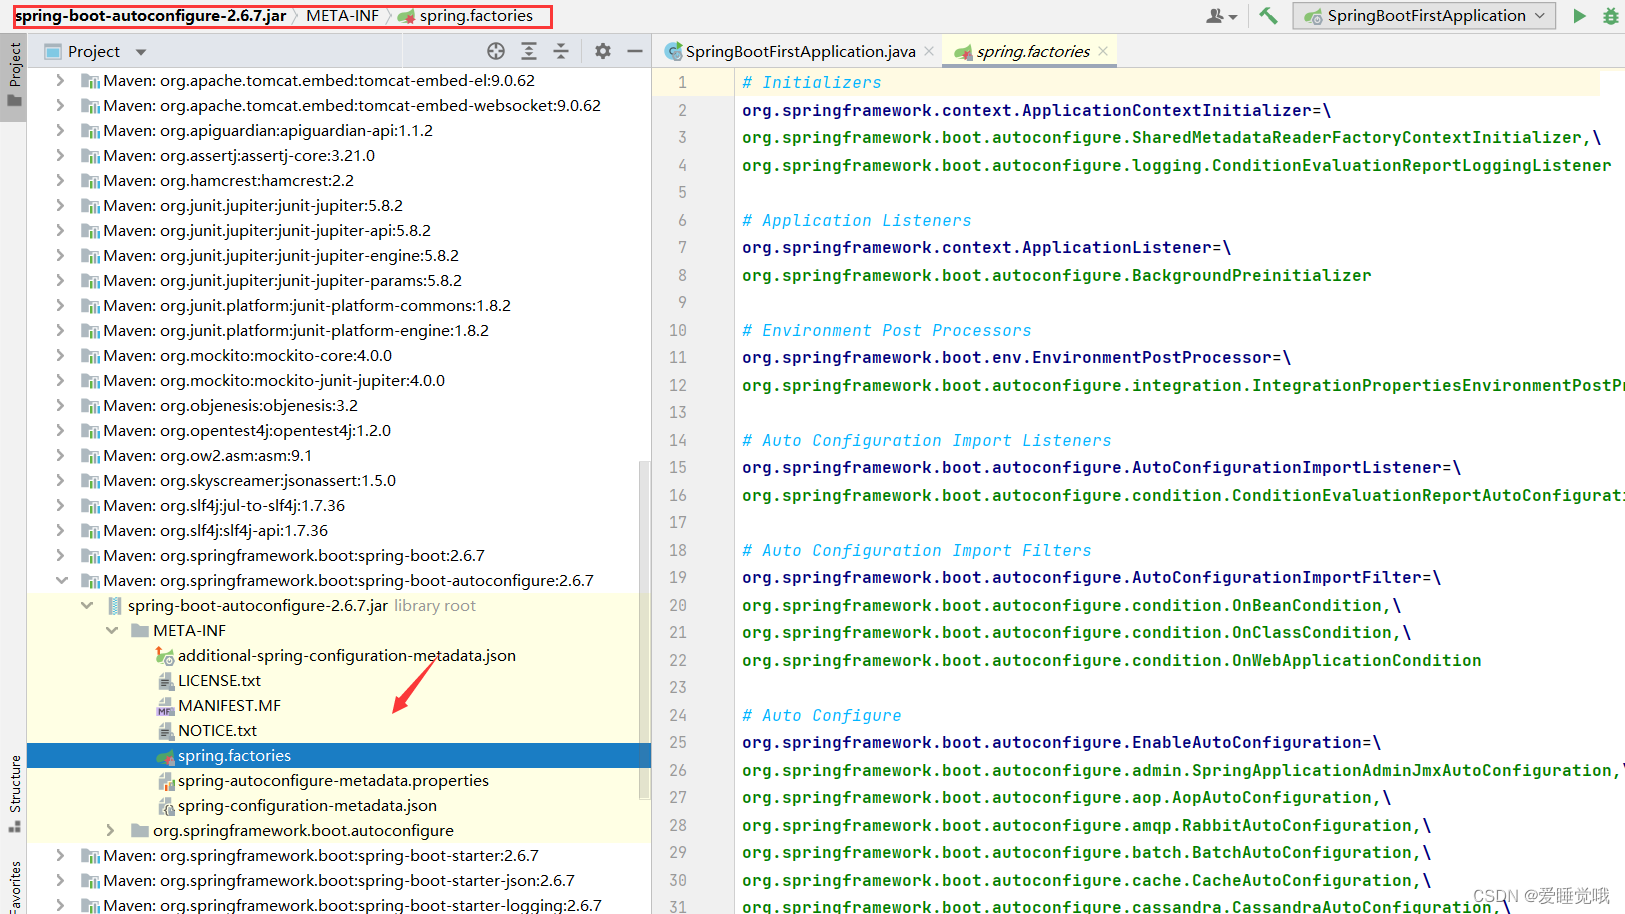Click the OnBeanCondition line in editor
Viewport: 1625px width, 914px height.
pyautogui.click(x=1071, y=605)
